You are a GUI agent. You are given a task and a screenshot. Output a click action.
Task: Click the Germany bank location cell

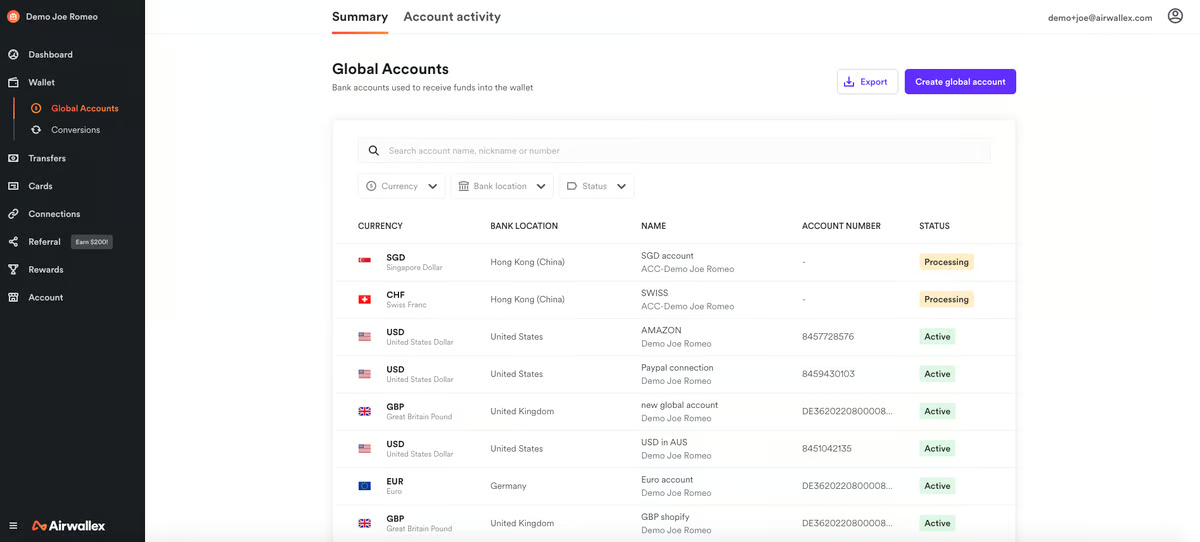pos(508,486)
